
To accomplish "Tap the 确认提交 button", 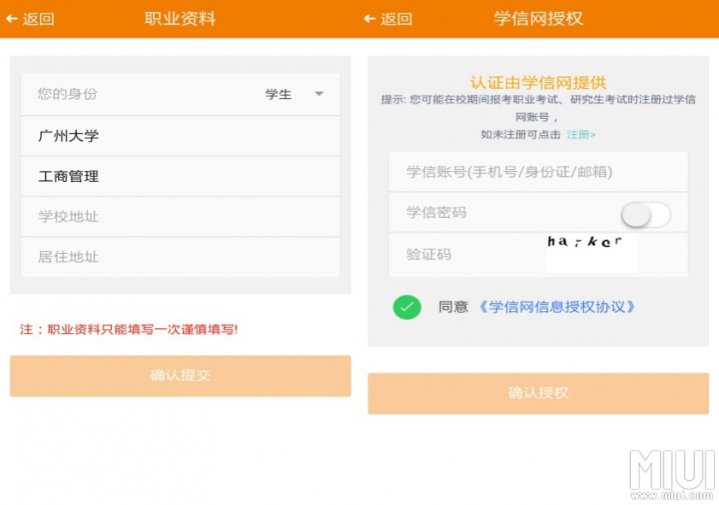I will coord(180,376).
